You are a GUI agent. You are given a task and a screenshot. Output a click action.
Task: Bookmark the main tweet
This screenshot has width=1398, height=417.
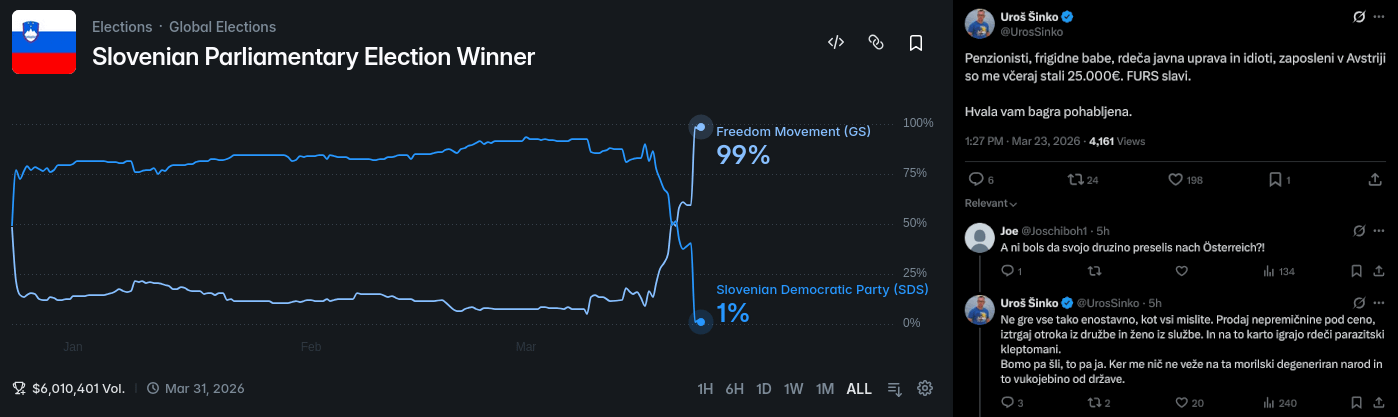pyautogui.click(x=1275, y=180)
